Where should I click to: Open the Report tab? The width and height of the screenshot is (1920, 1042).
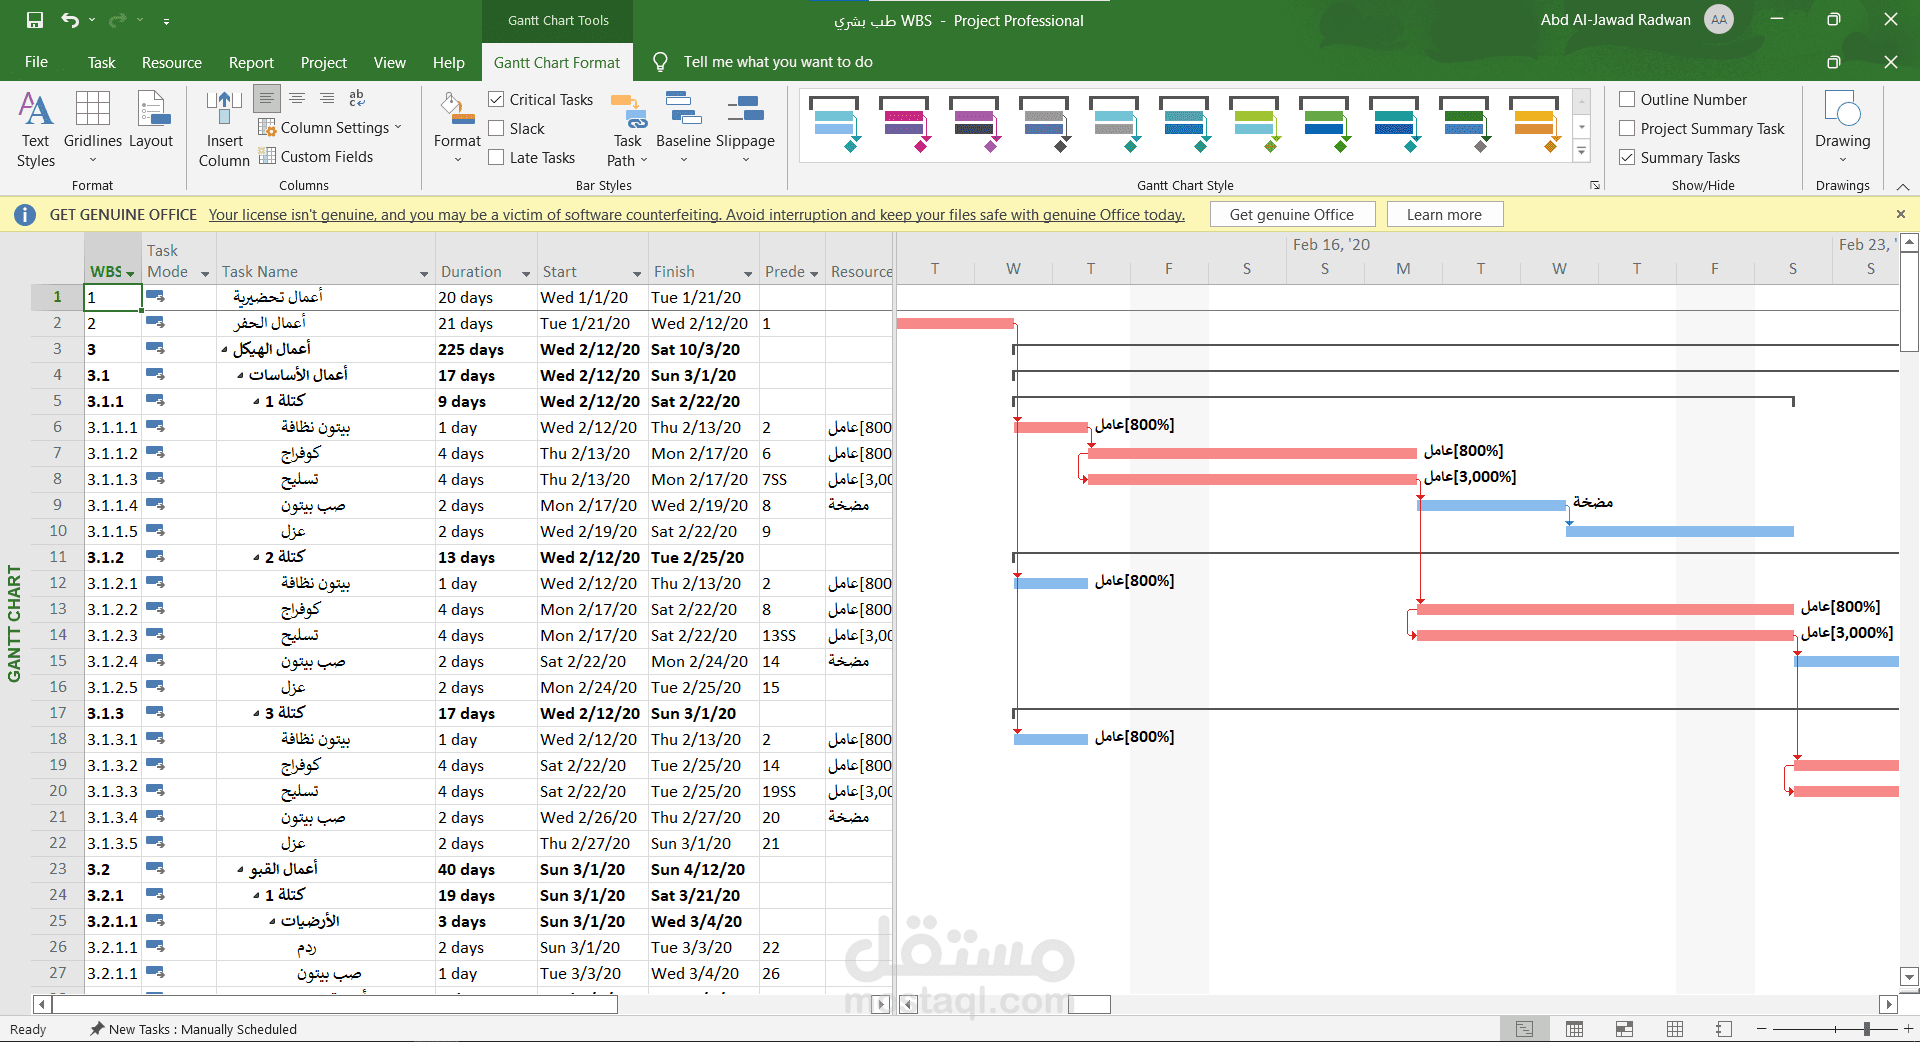pyautogui.click(x=251, y=61)
